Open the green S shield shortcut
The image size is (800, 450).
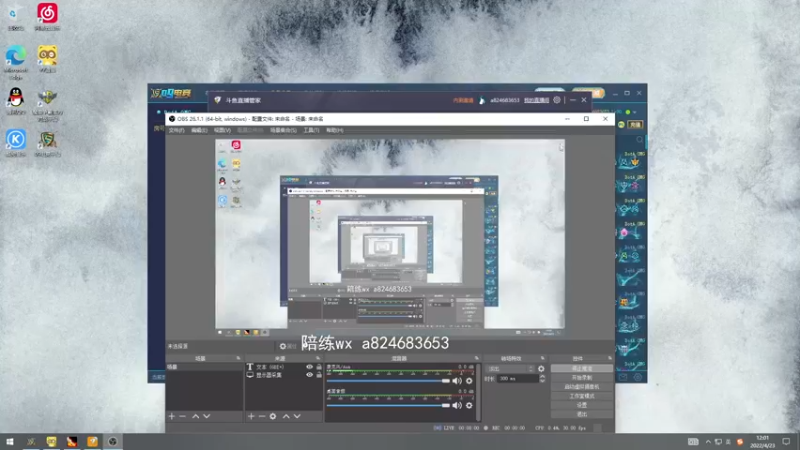click(x=47, y=143)
